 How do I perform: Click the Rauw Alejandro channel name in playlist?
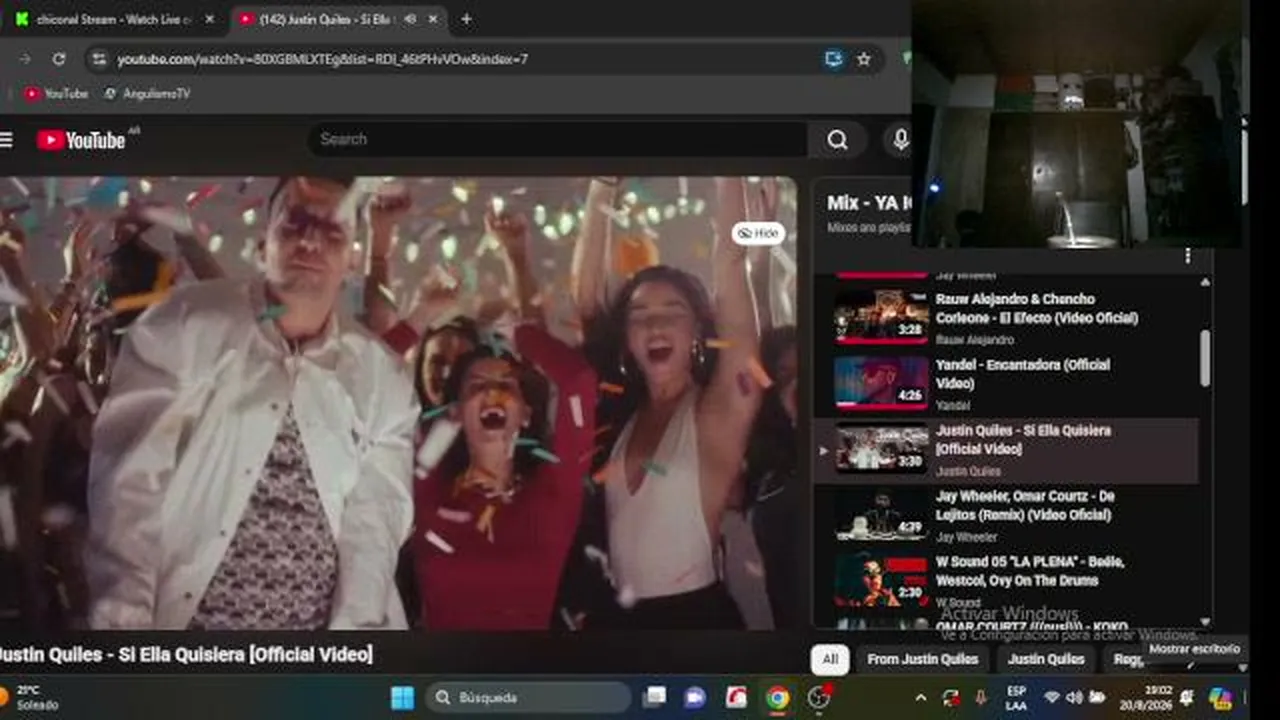point(975,340)
